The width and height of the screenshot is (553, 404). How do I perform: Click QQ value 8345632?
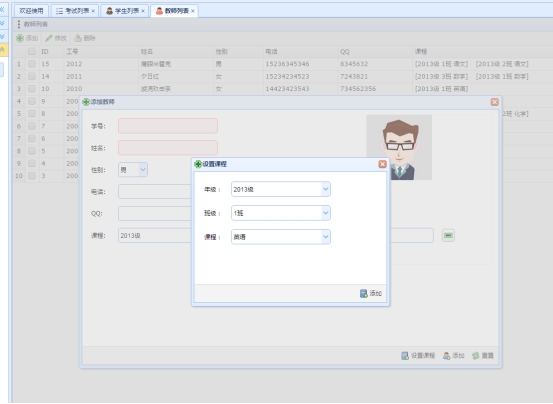(354, 64)
